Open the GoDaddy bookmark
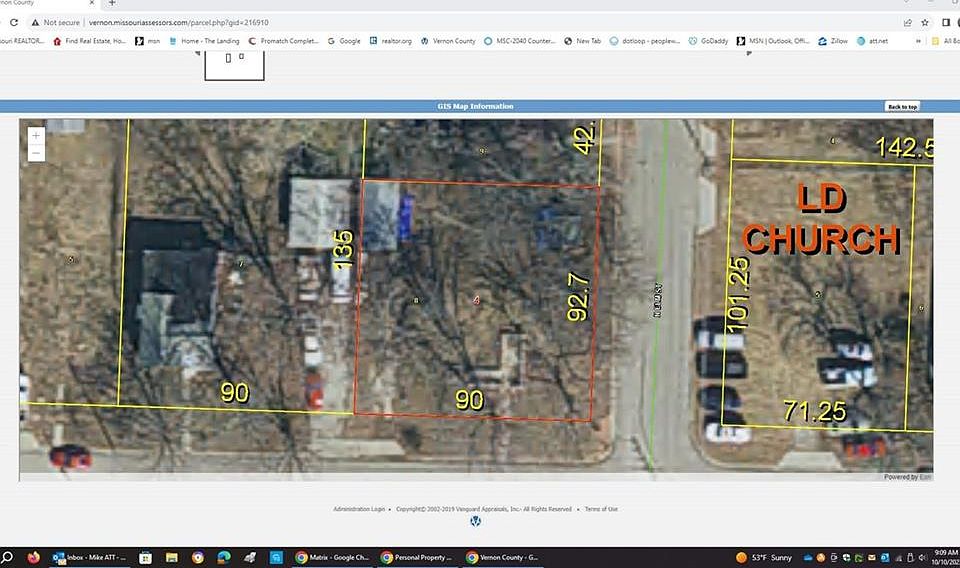The height and width of the screenshot is (568, 960). tap(708, 41)
